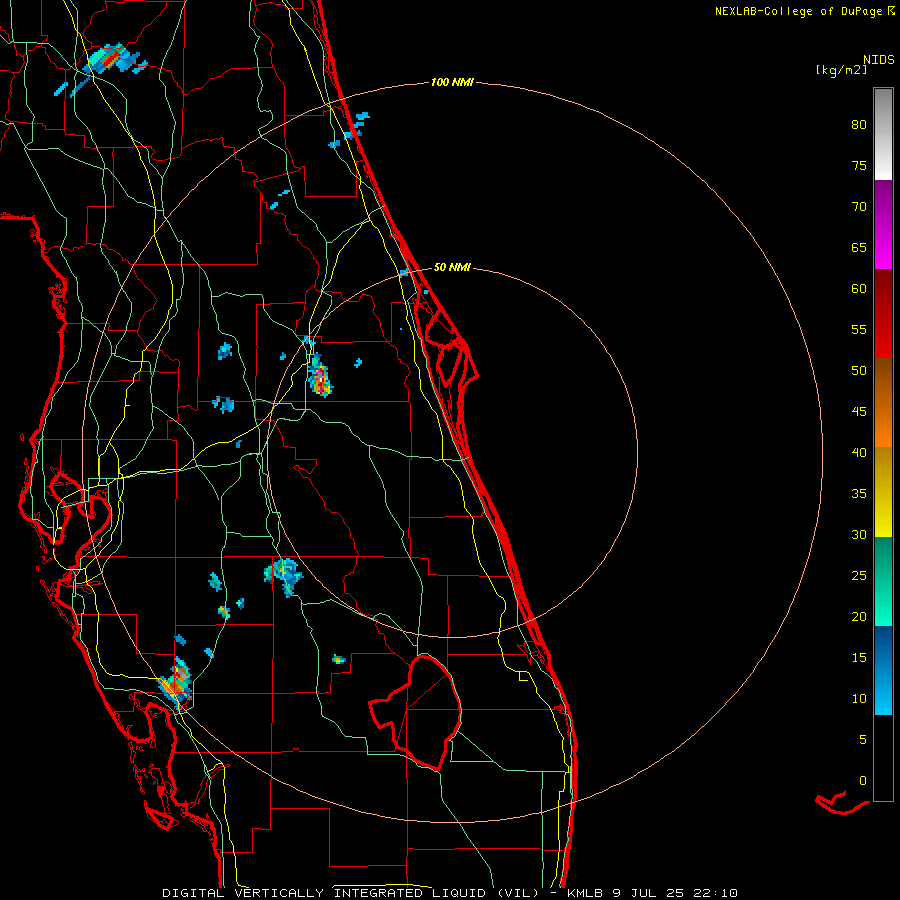Click the 0 value on color scale
This screenshot has width=900, height=900.
pyautogui.click(x=863, y=781)
